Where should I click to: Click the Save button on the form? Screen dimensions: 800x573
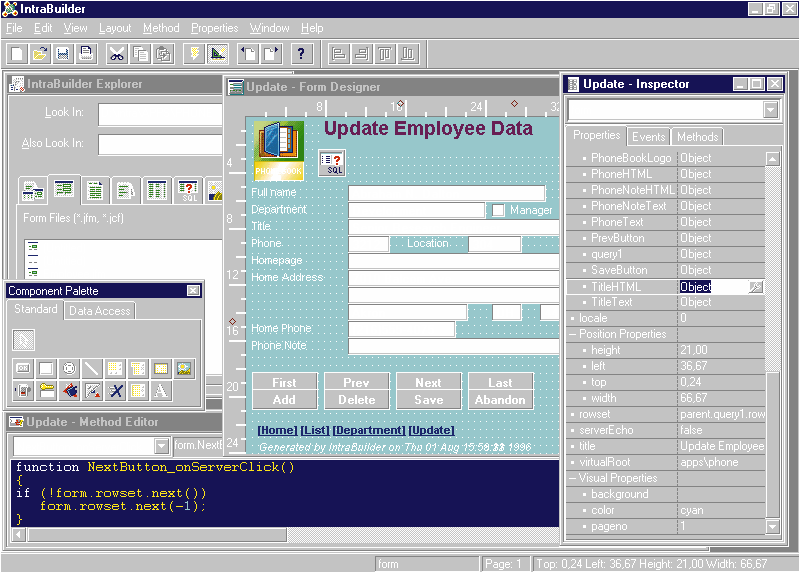click(x=429, y=400)
